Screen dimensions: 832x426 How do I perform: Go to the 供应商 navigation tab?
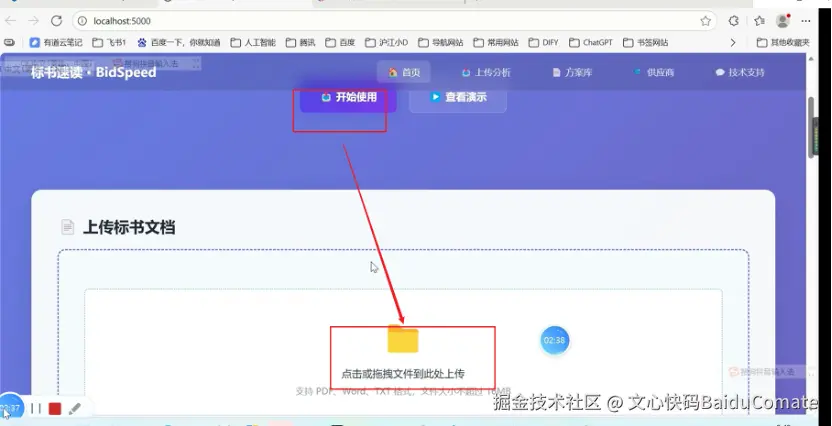point(654,73)
